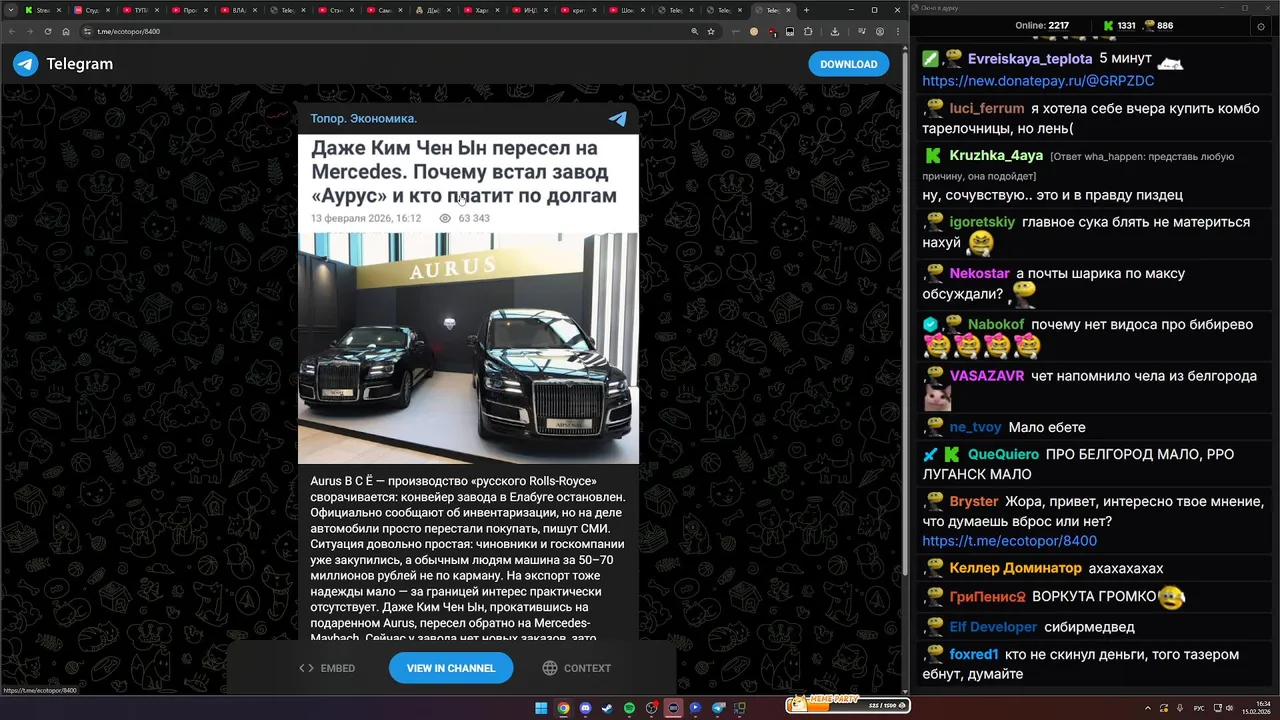
Task: Click username Келлер Доминатор in chat
Action: pos(1015,568)
